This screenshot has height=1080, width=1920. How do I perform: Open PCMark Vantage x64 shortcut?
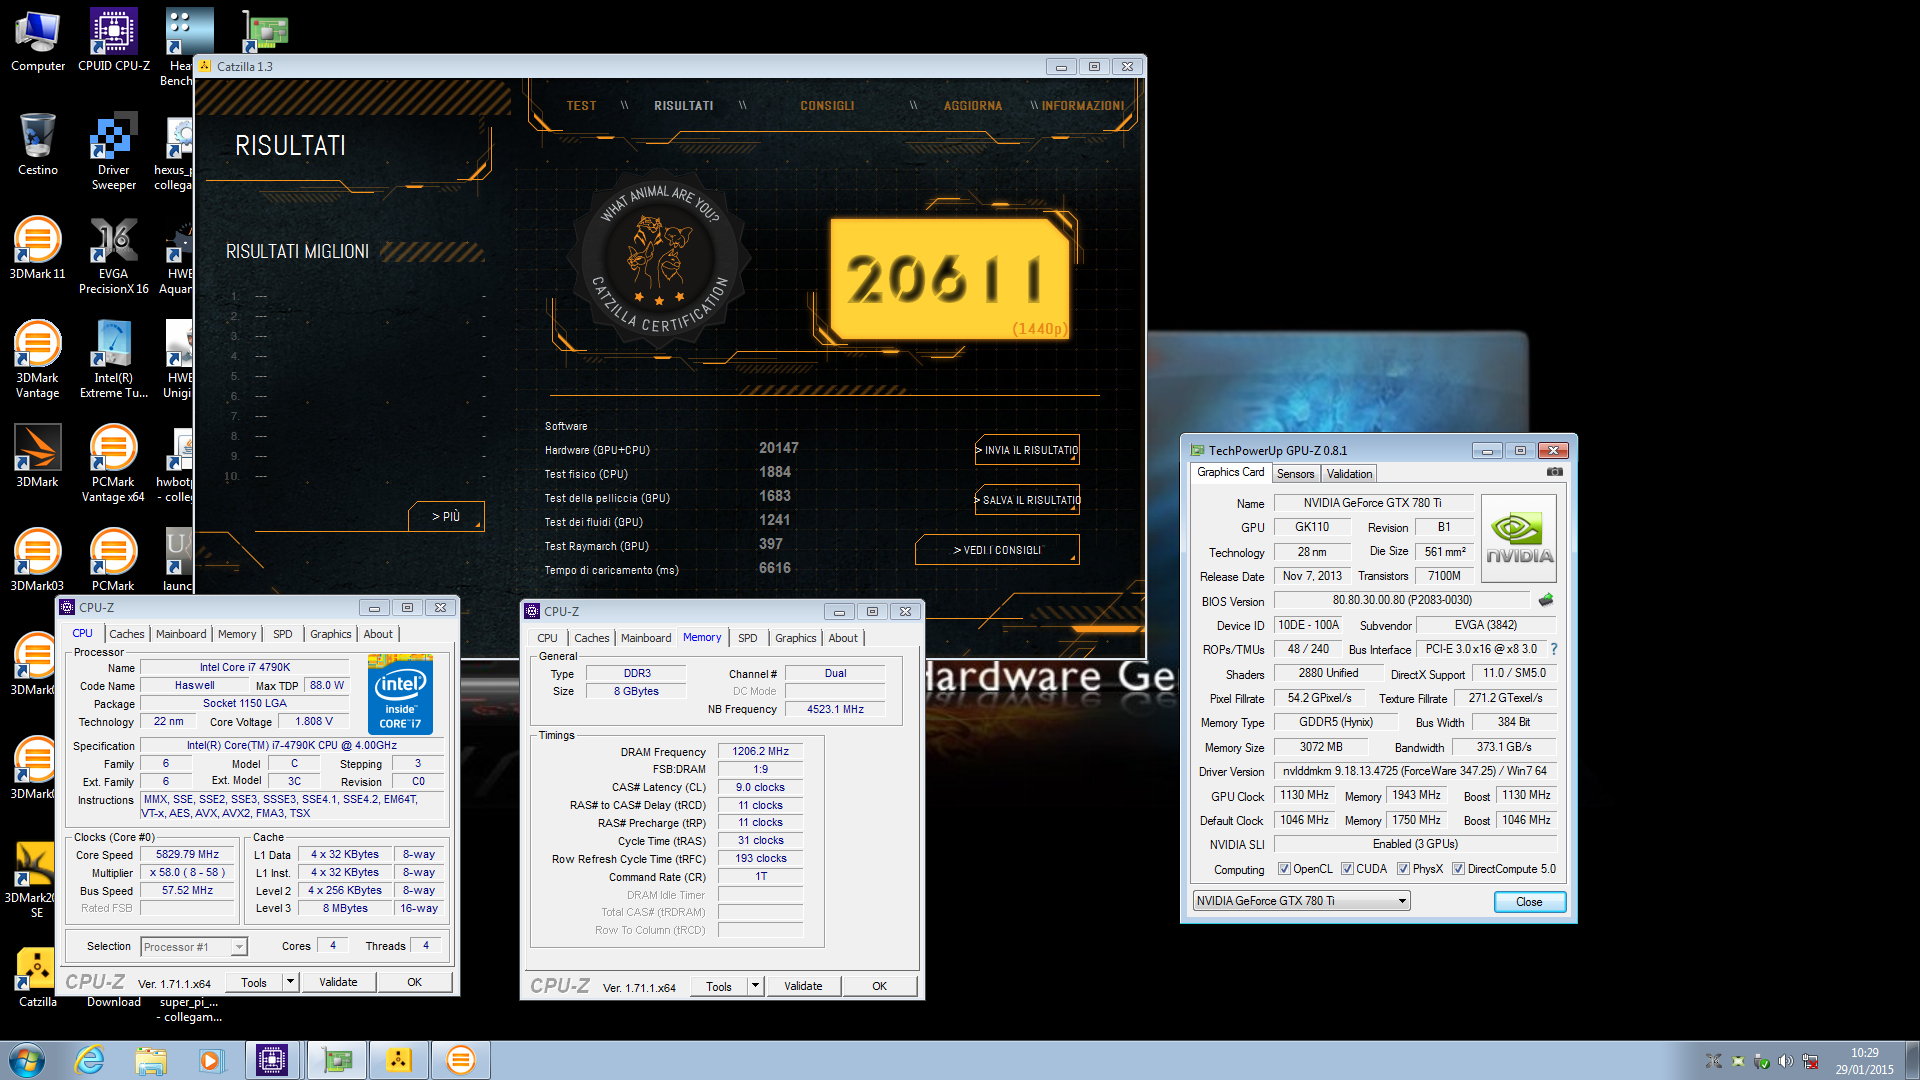114,464
